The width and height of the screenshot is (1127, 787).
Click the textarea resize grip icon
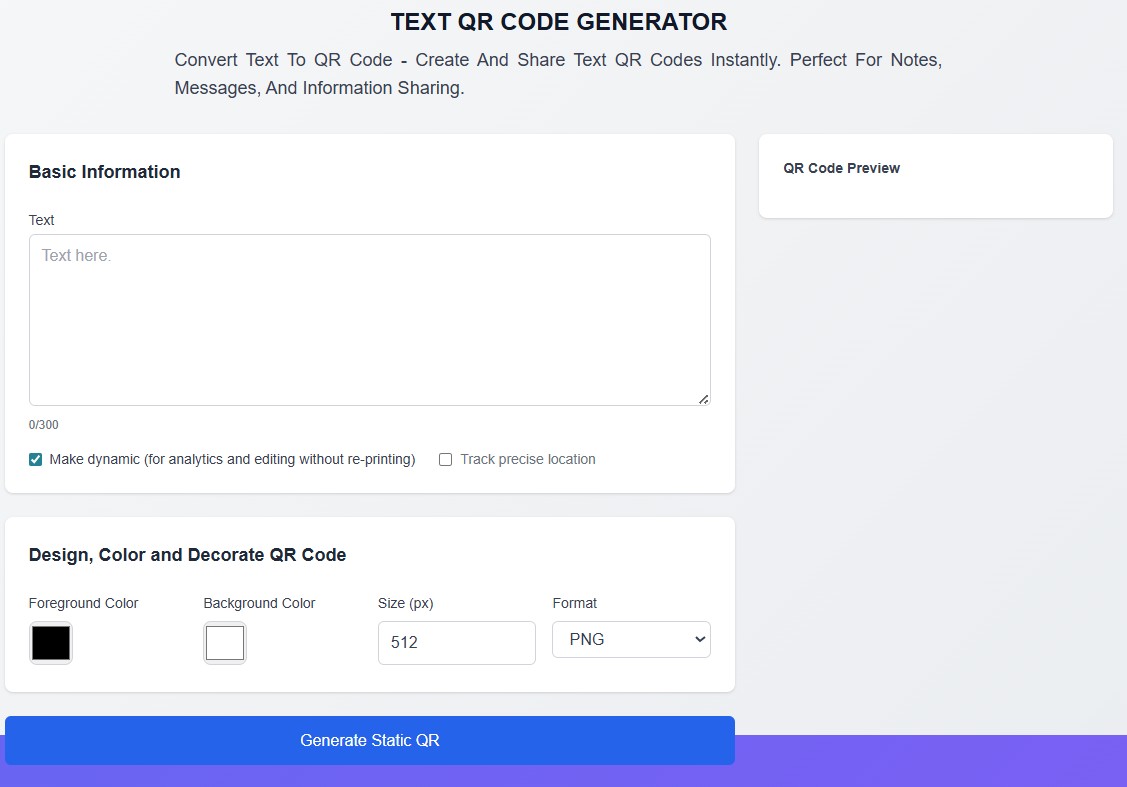pos(704,399)
